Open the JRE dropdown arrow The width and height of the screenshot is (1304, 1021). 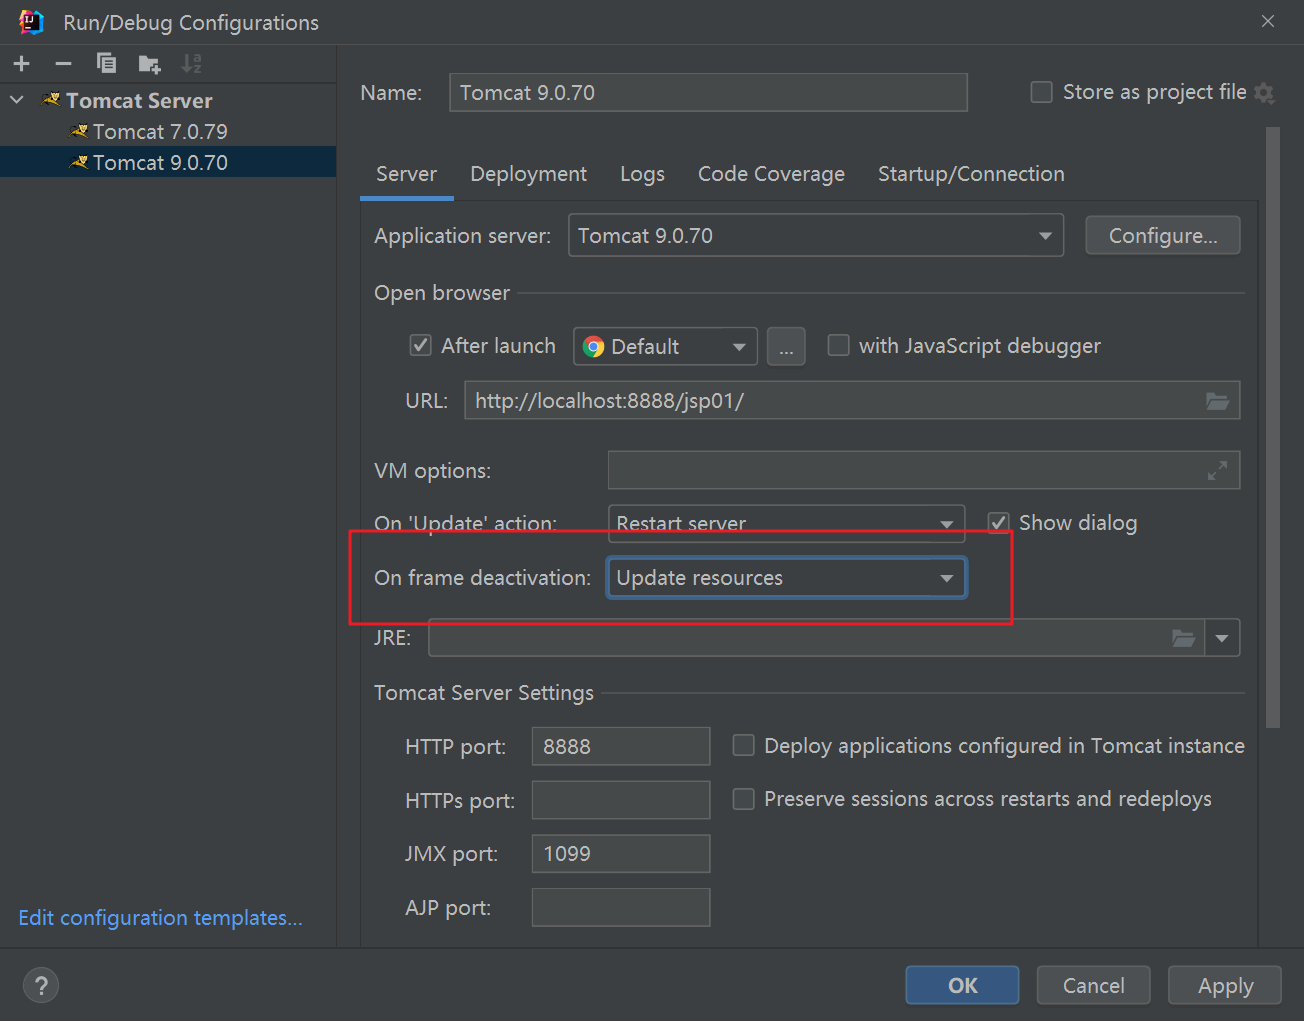point(1222,638)
